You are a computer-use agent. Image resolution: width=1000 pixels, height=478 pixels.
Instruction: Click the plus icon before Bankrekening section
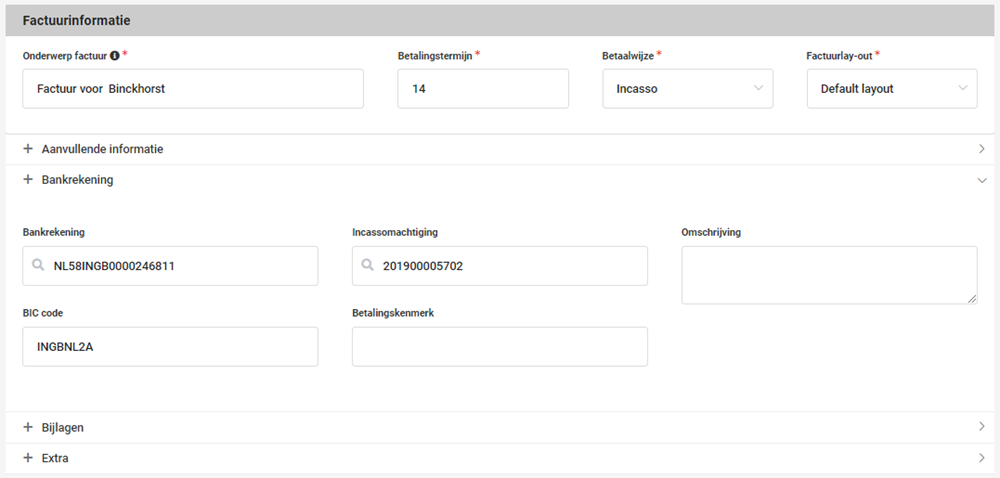(x=27, y=180)
